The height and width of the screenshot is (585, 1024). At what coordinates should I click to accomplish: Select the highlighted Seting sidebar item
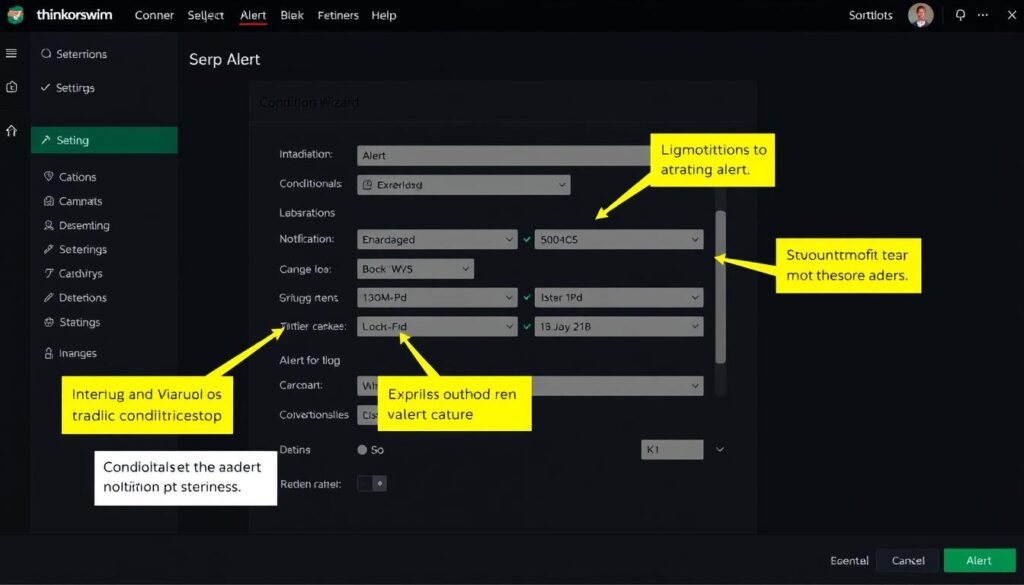tap(104, 140)
